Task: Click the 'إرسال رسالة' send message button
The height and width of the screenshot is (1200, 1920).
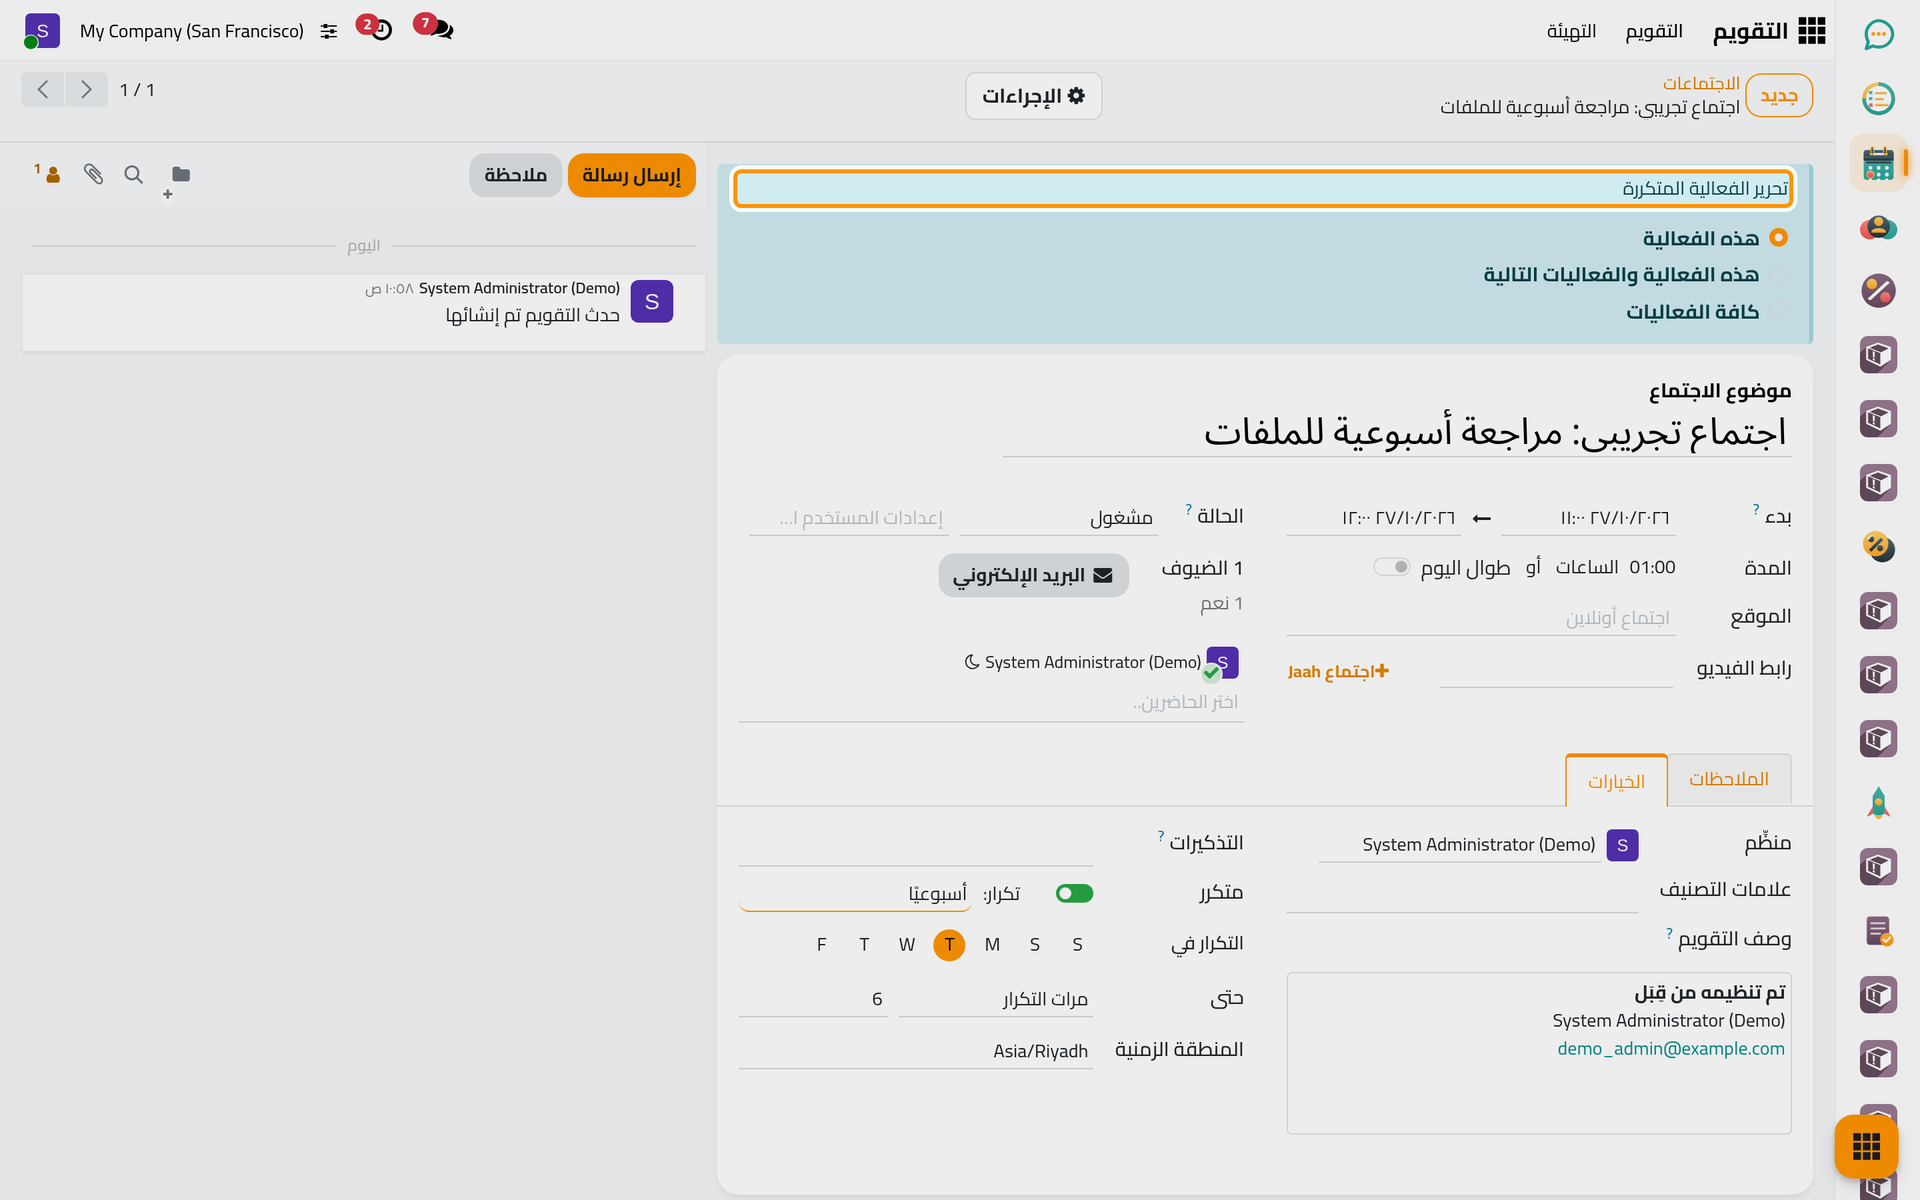Action: click(631, 175)
